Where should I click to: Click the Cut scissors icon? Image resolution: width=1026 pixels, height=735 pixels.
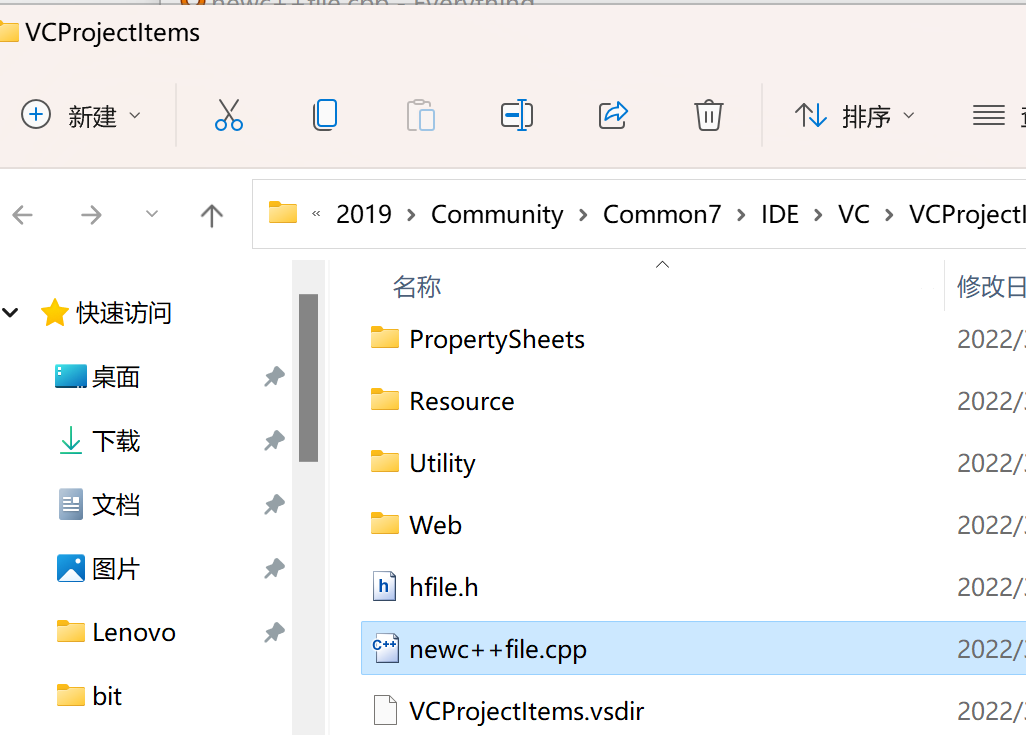pyautogui.click(x=228, y=115)
